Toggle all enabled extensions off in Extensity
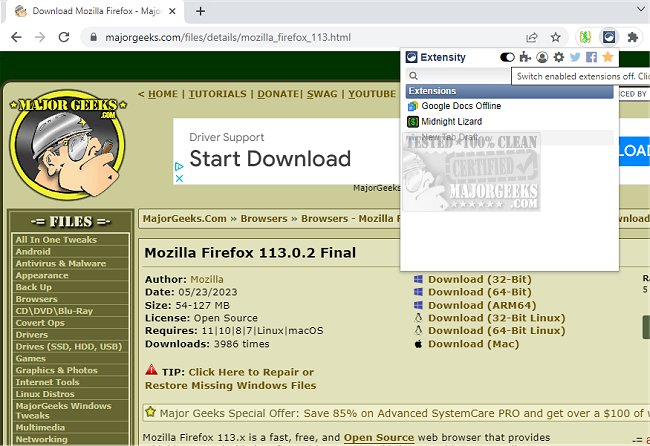The width and height of the screenshot is (650, 446). pos(507,57)
